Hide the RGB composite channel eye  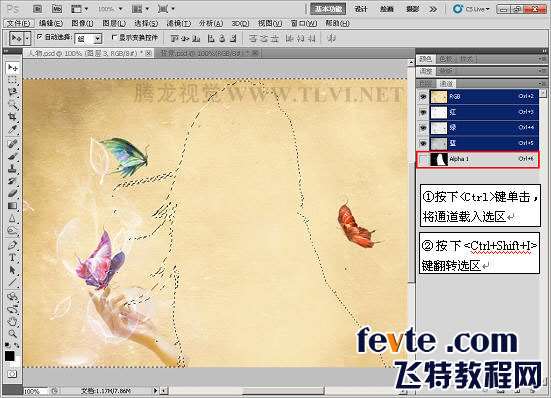click(x=423, y=97)
